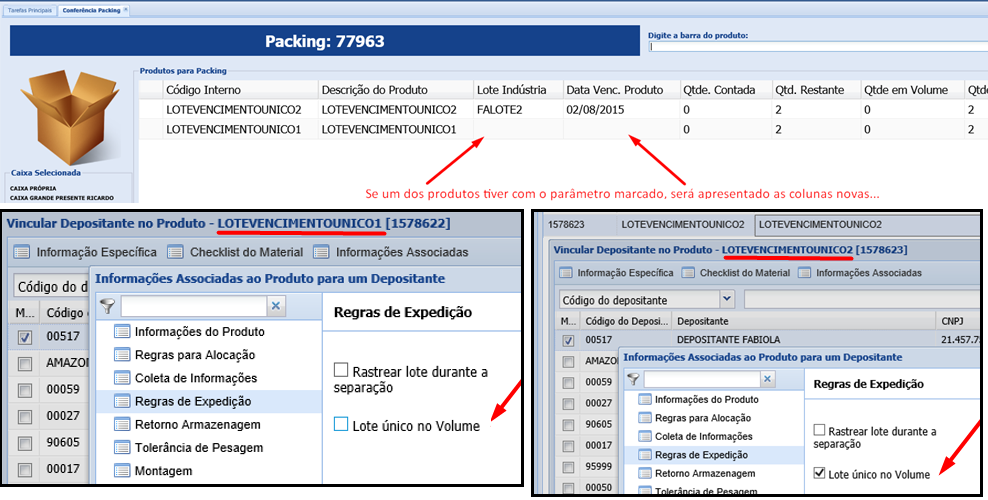
Task: Select date cell 02/08/2015
Action: tap(621, 110)
